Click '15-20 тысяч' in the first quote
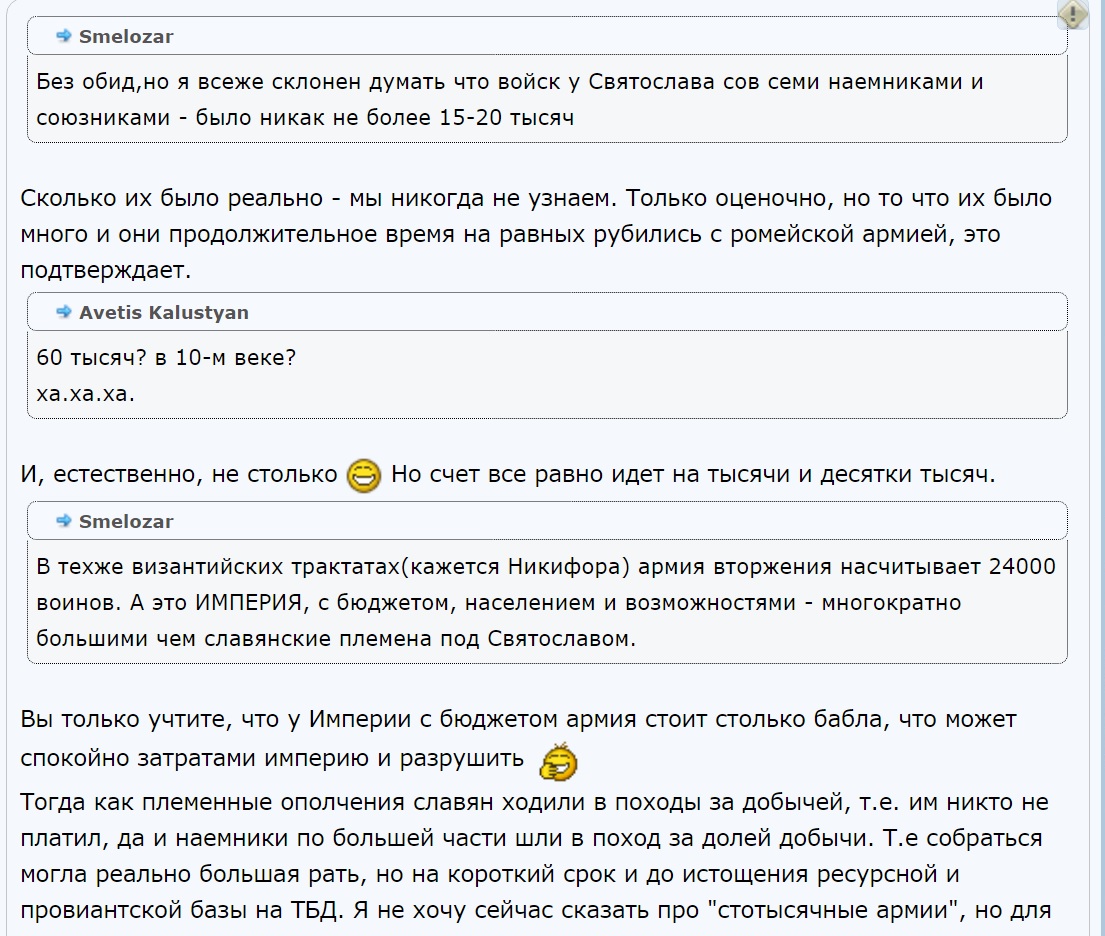This screenshot has width=1105, height=936. (x=507, y=118)
